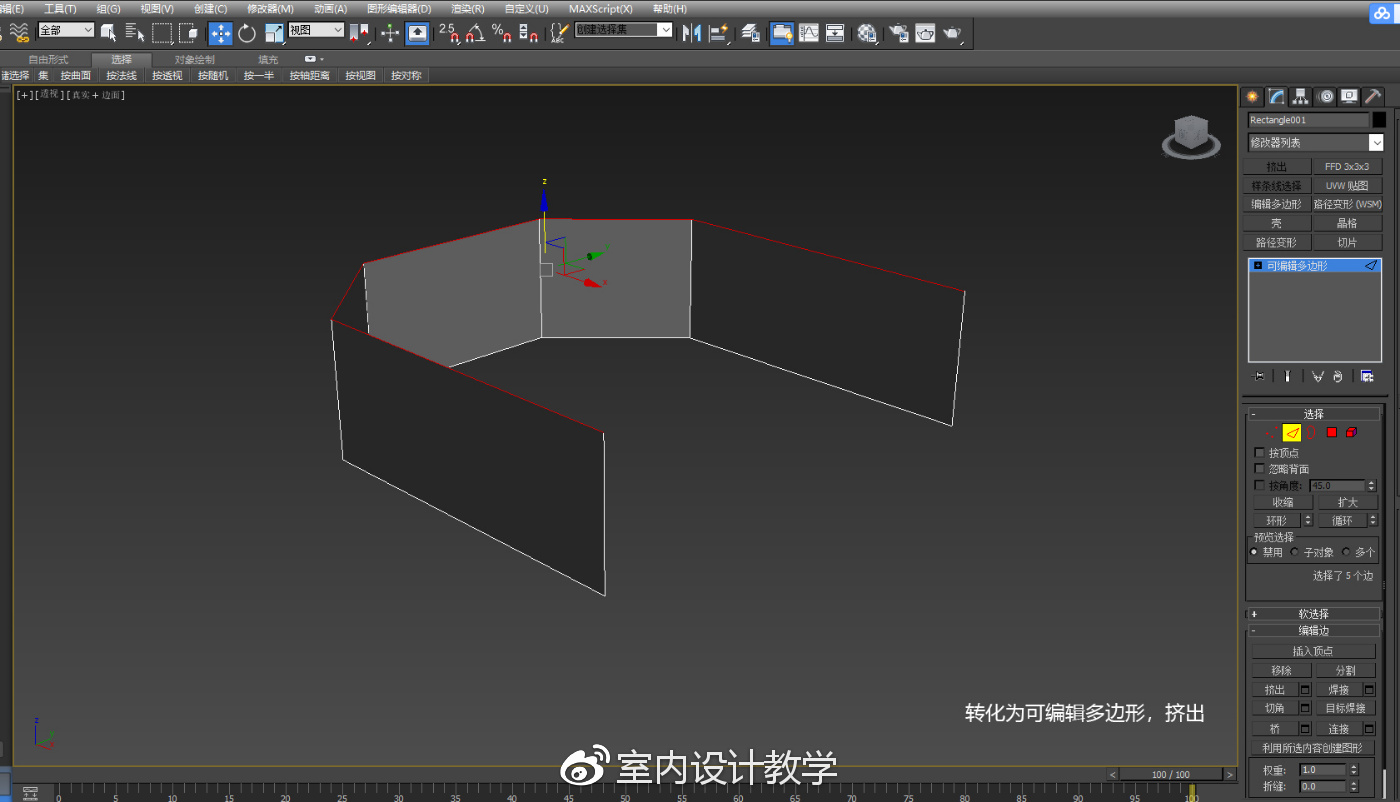Open the Utilities hammer panel

[x=1370, y=96]
